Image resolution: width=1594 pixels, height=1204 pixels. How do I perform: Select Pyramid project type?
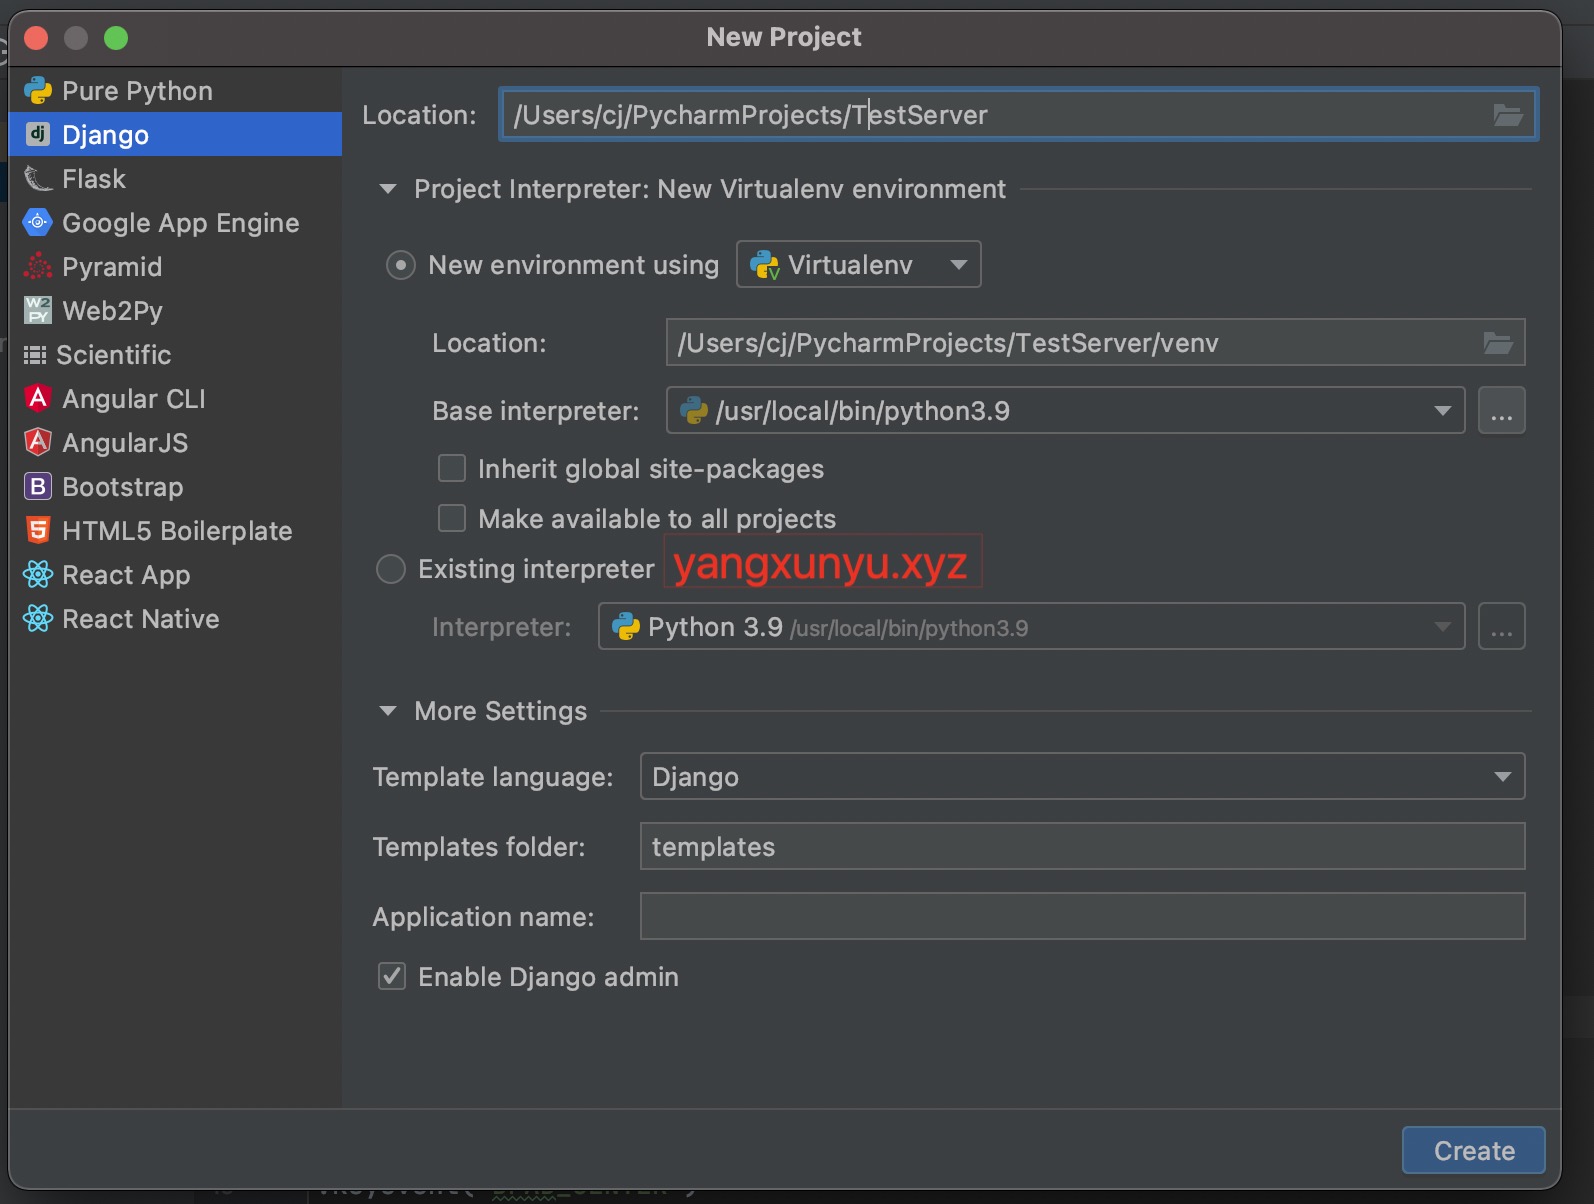coord(176,266)
